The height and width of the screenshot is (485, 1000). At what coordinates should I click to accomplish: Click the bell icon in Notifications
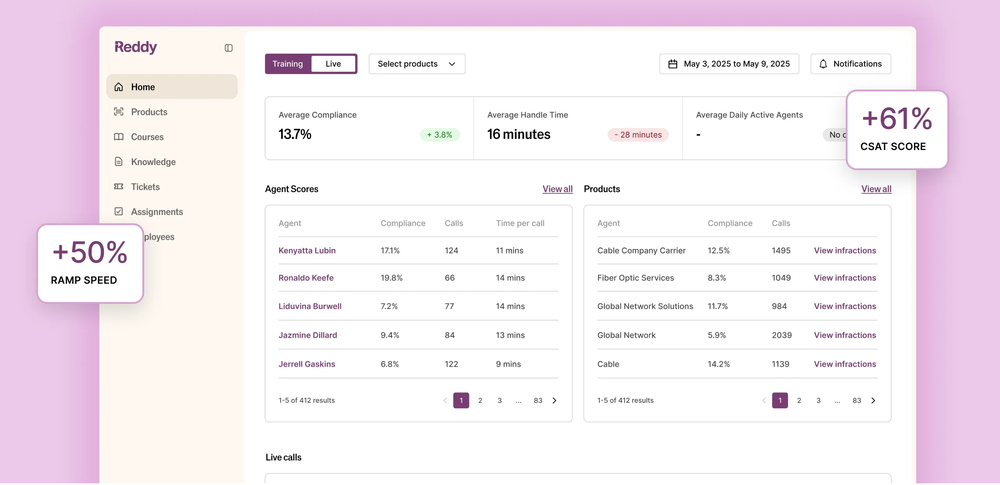point(823,64)
